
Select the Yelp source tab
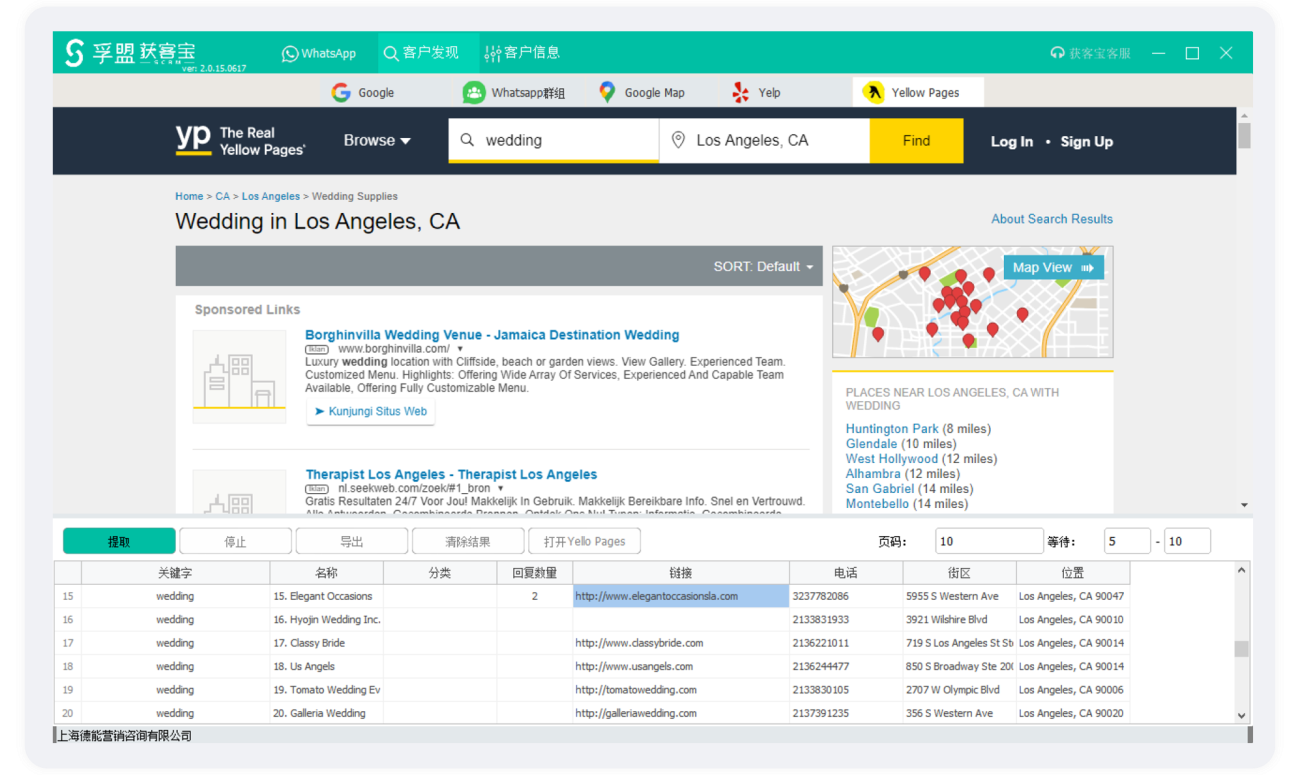pos(756,92)
